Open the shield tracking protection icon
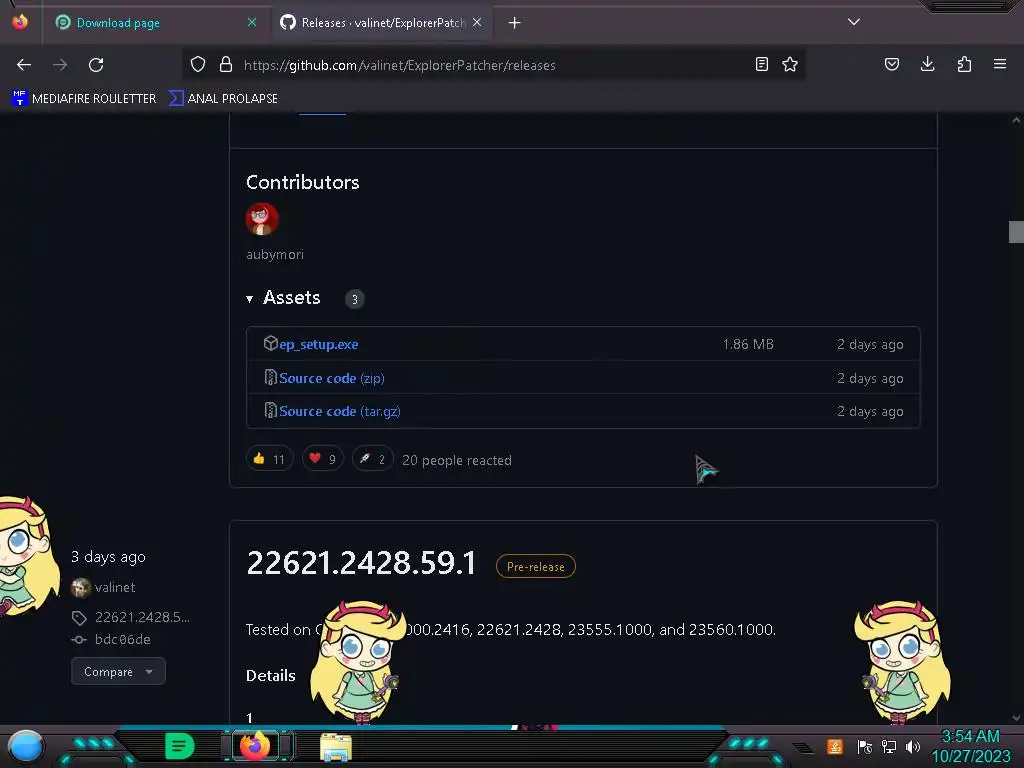Image resolution: width=1024 pixels, height=768 pixels. click(198, 65)
